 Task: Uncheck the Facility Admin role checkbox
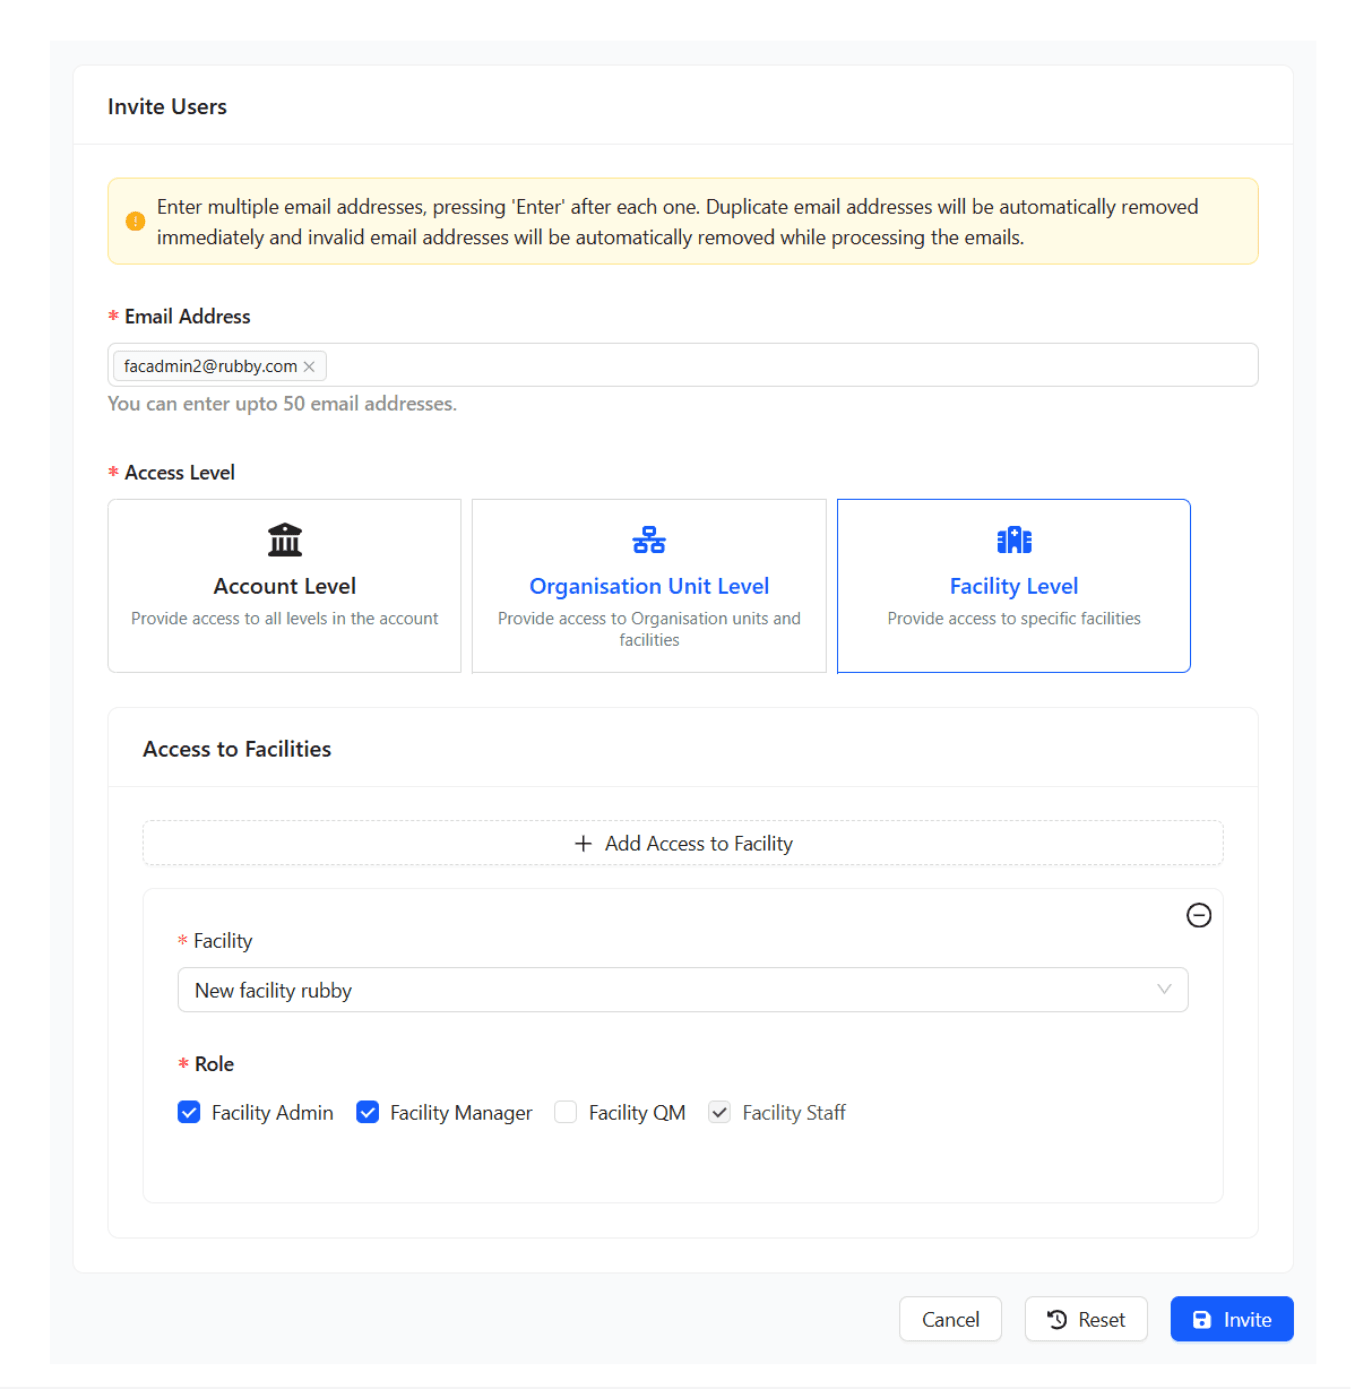[x=189, y=1113]
